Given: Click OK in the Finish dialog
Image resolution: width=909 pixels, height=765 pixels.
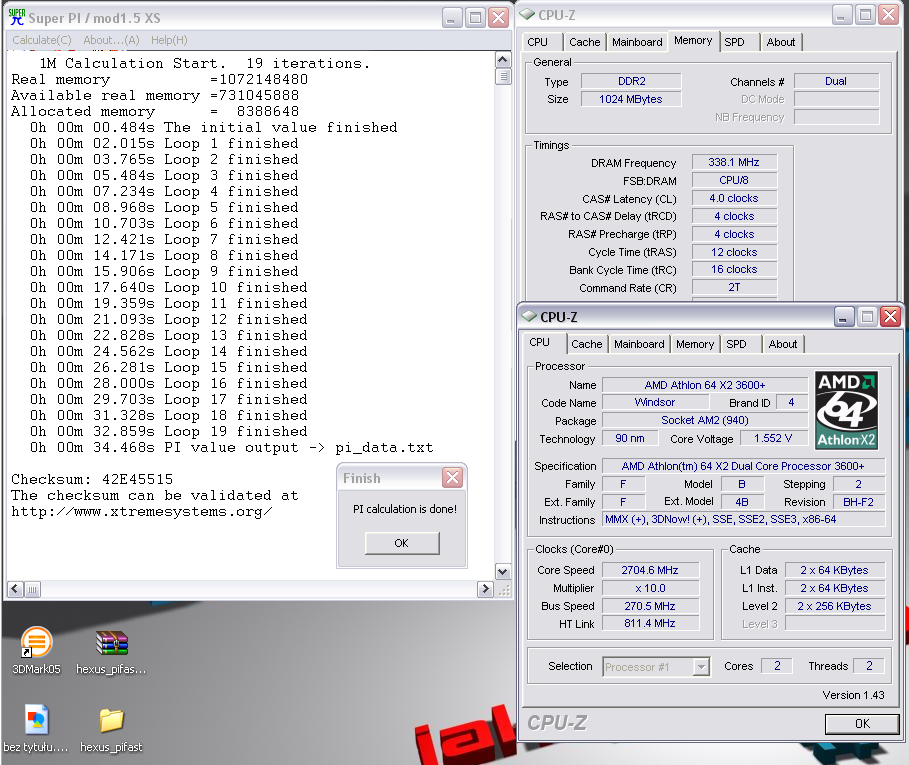Looking at the screenshot, I should point(402,543).
